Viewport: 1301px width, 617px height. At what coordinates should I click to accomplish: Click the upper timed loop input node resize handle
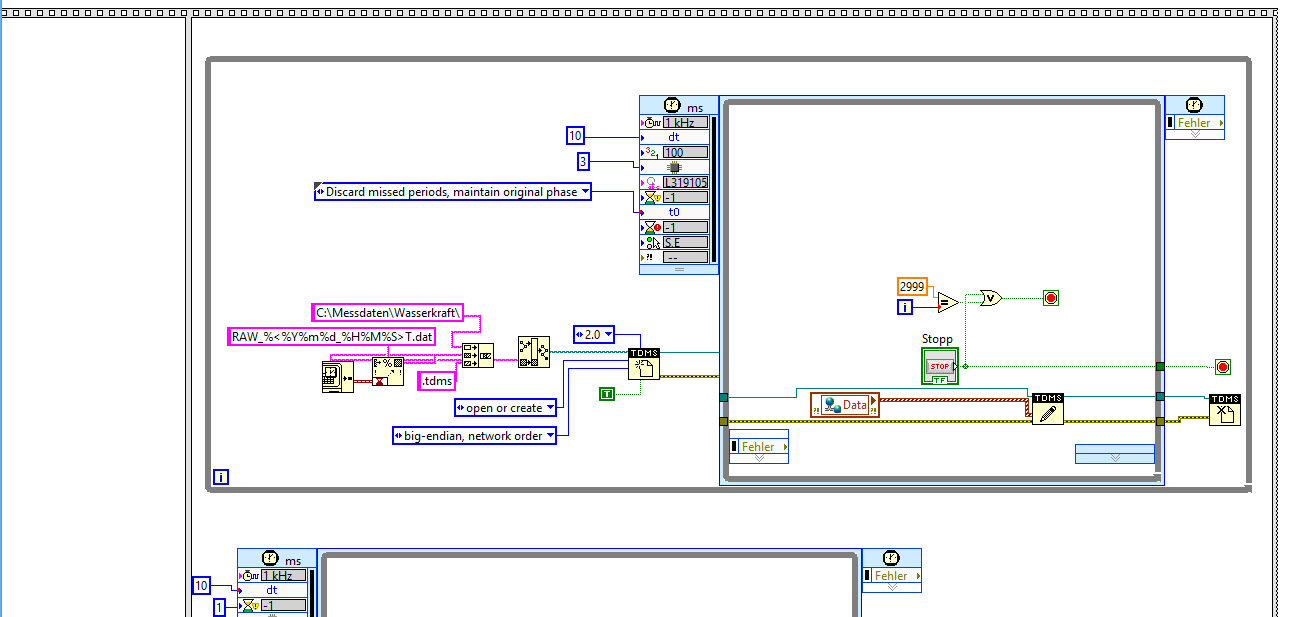pyautogui.click(x=678, y=269)
